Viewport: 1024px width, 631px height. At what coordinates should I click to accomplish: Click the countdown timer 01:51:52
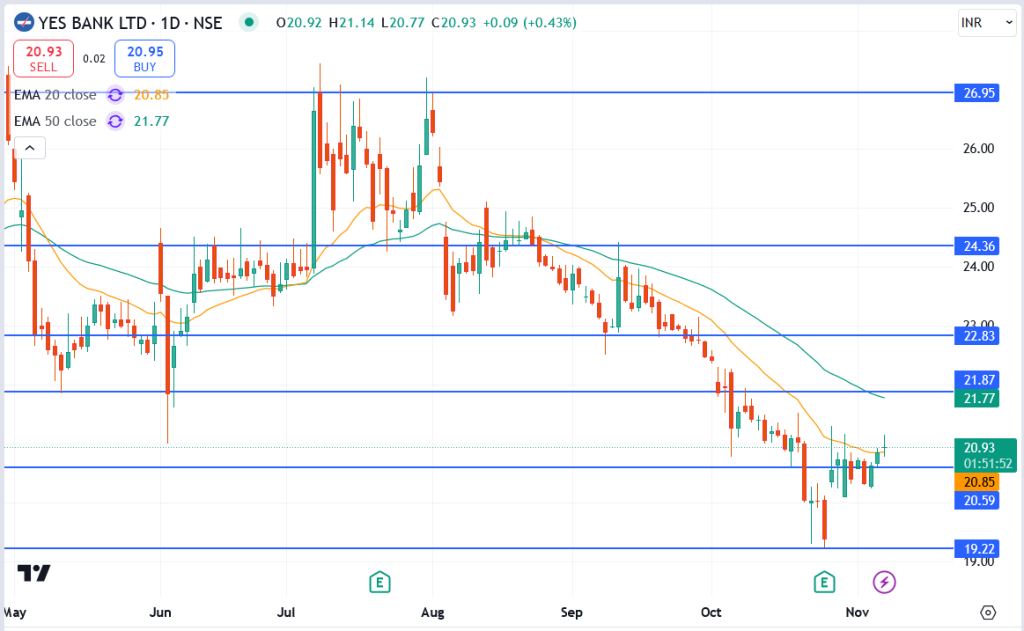[987, 464]
